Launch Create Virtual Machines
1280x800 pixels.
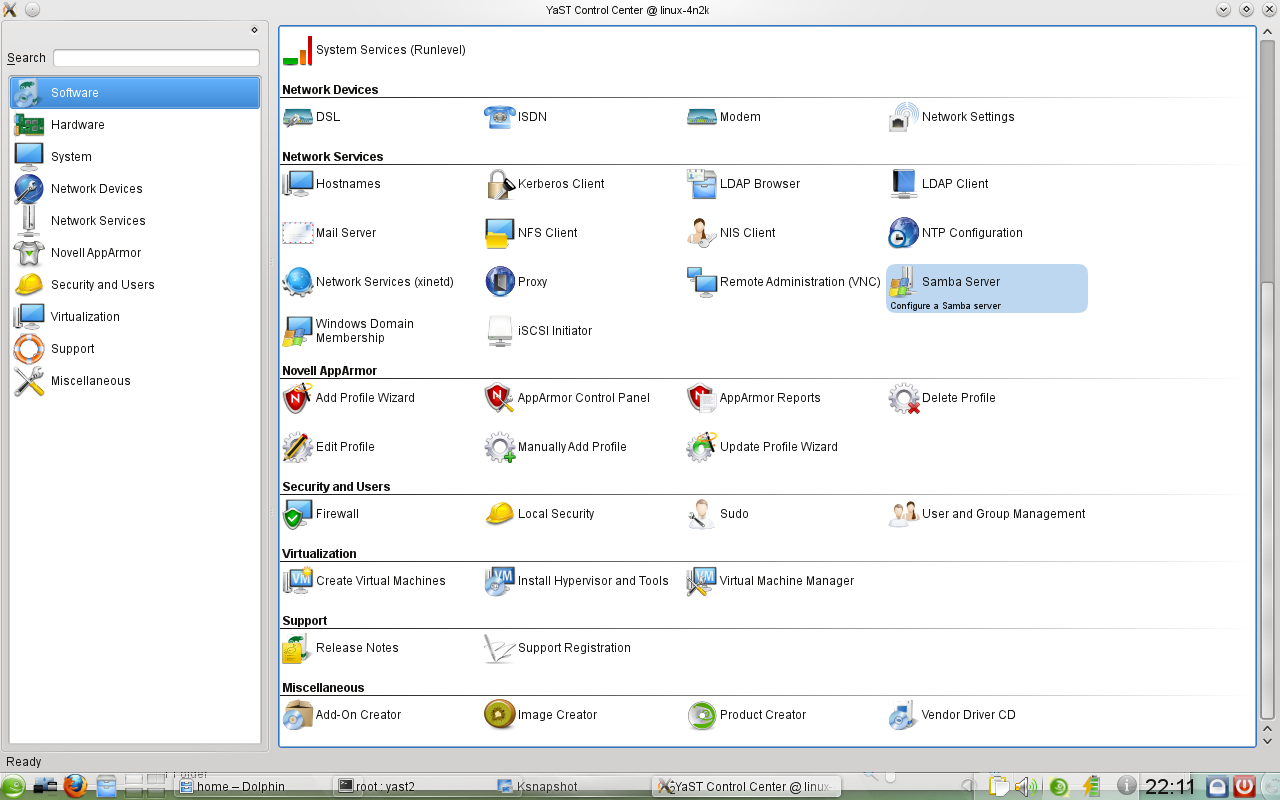(x=364, y=581)
